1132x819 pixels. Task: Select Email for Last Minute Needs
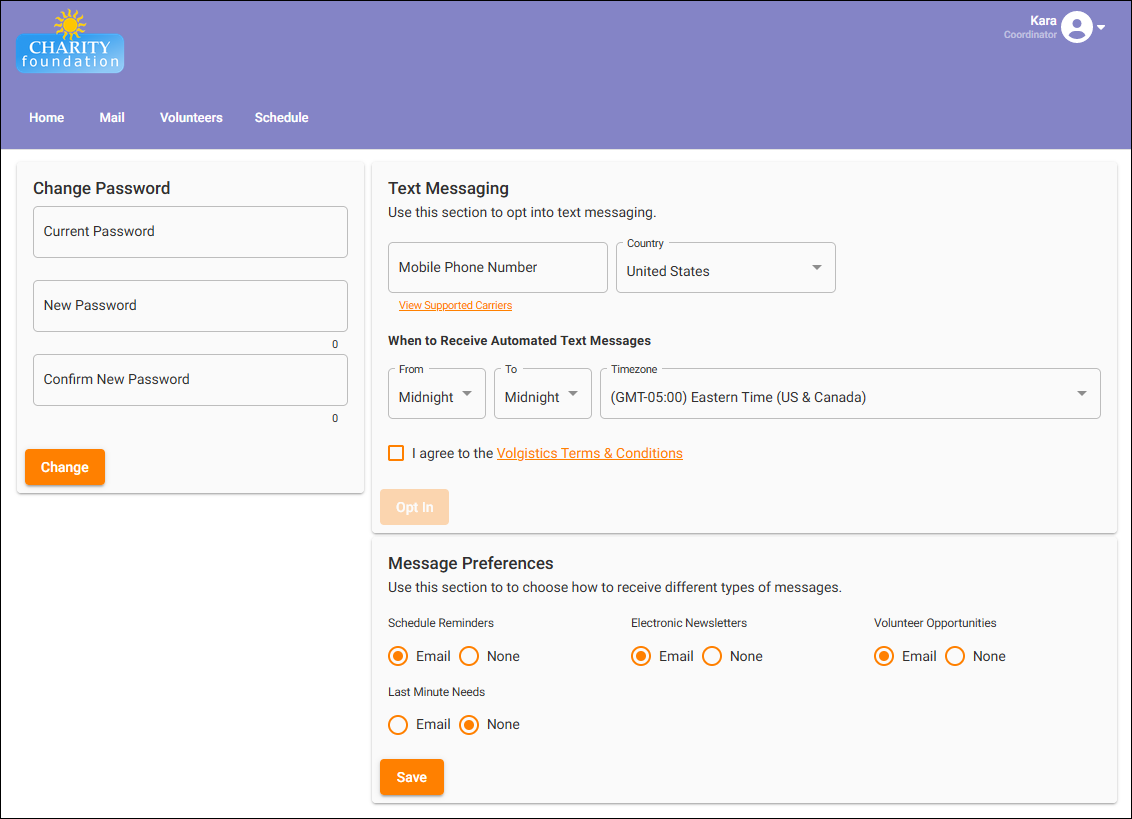pyautogui.click(x=397, y=724)
